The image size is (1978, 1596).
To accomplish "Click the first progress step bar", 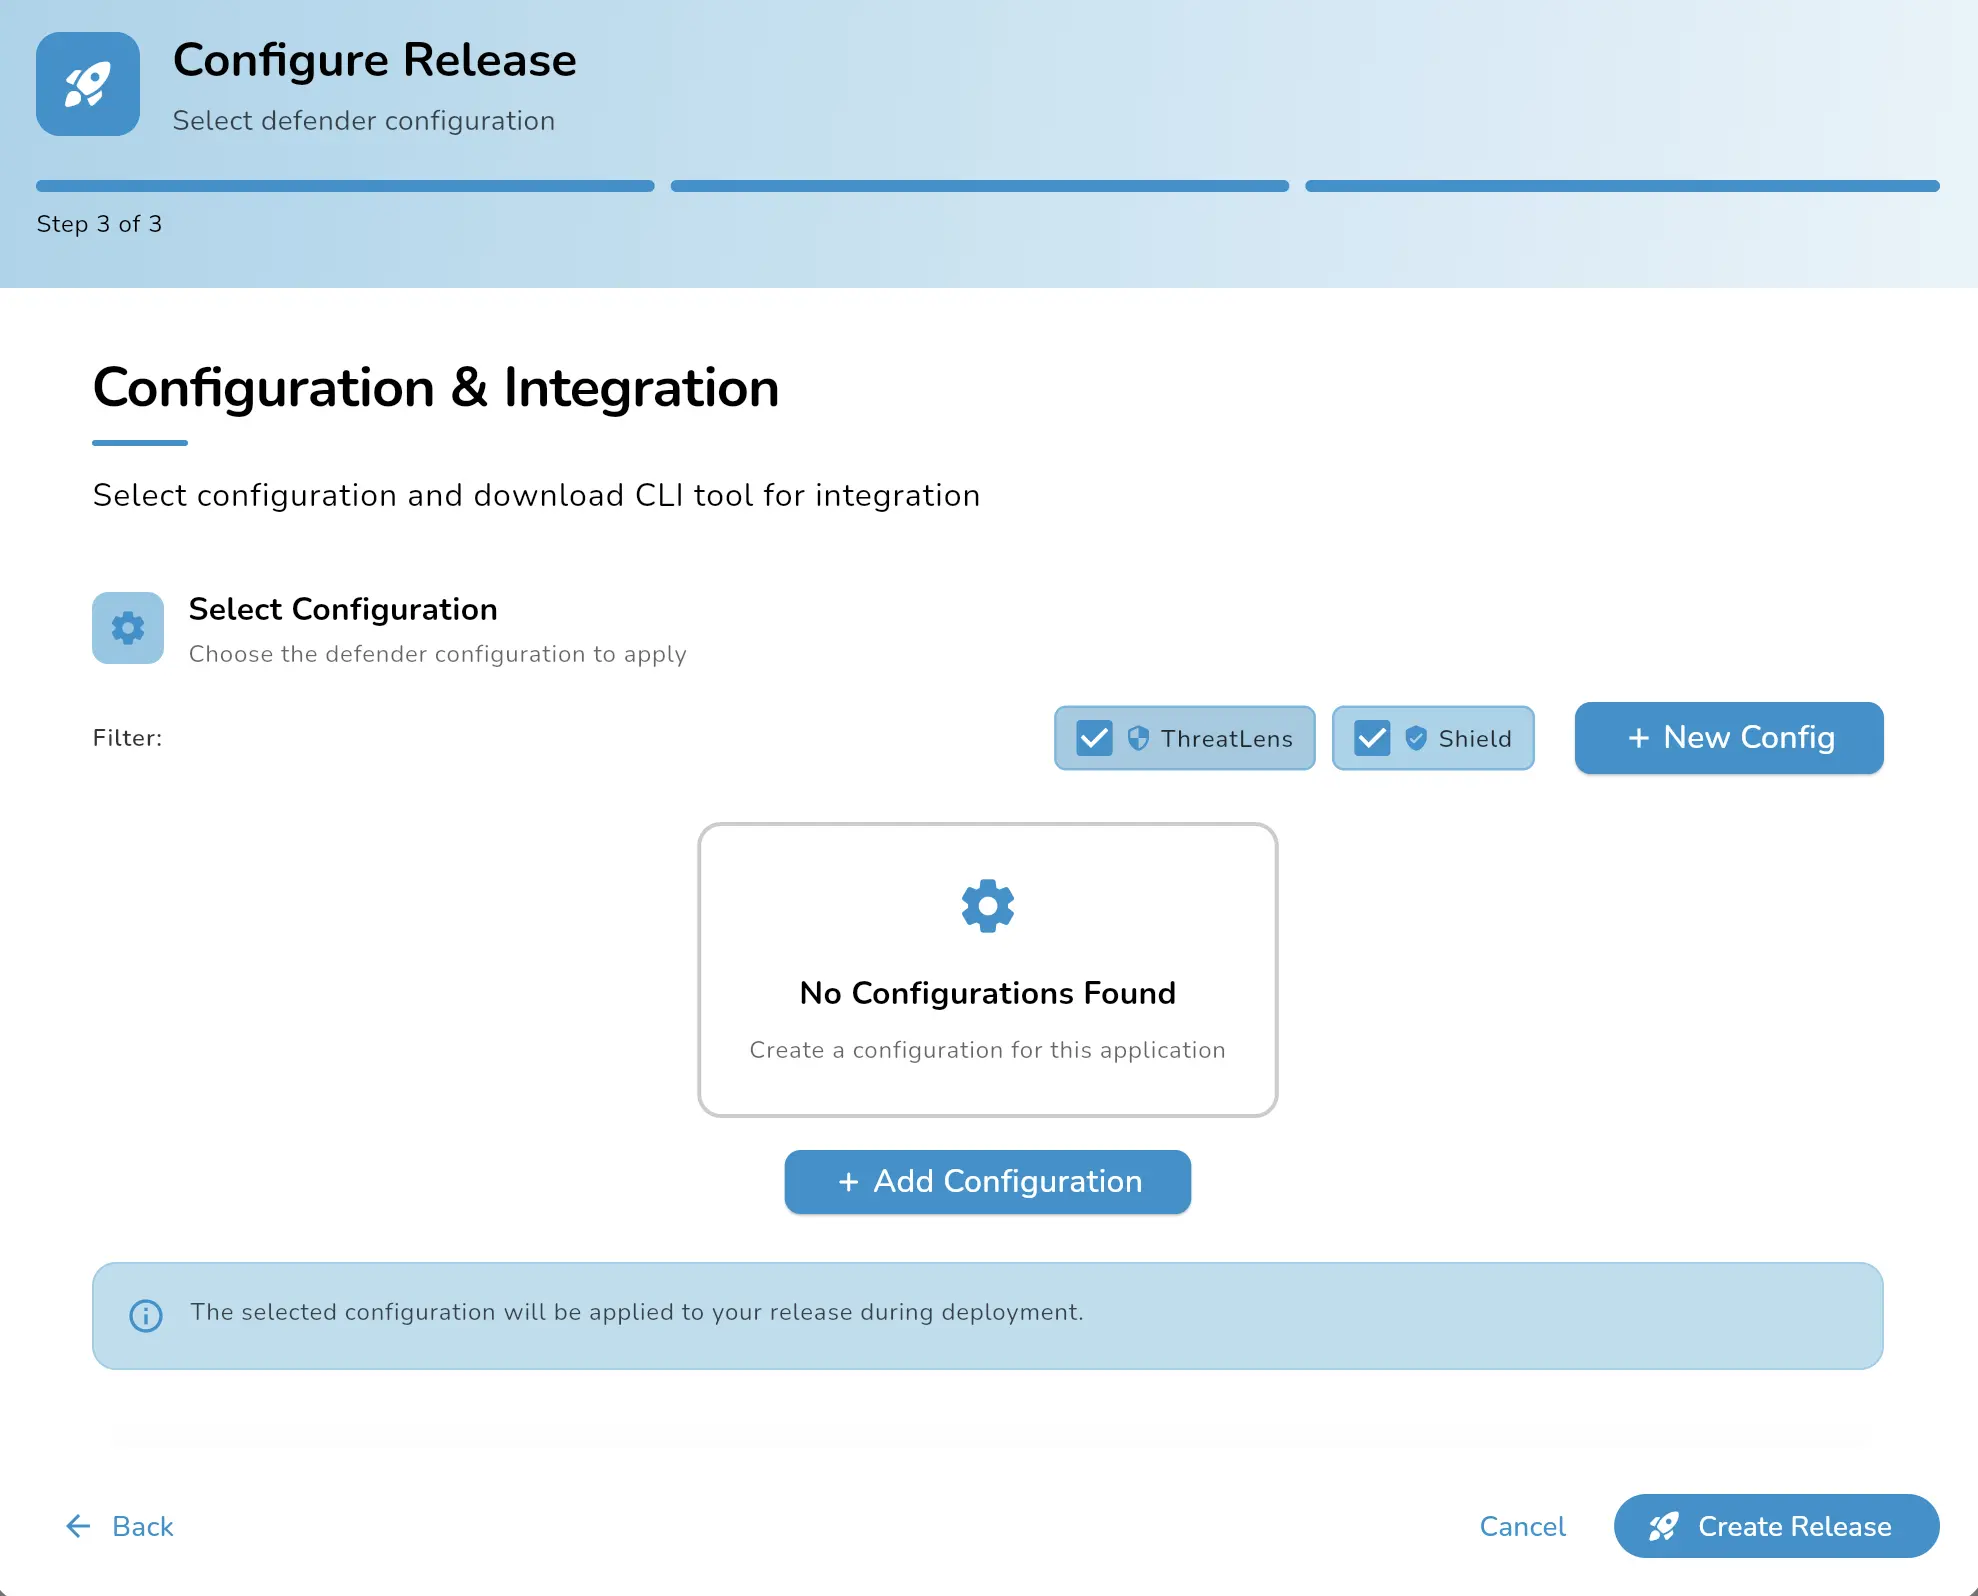I will coord(345,186).
